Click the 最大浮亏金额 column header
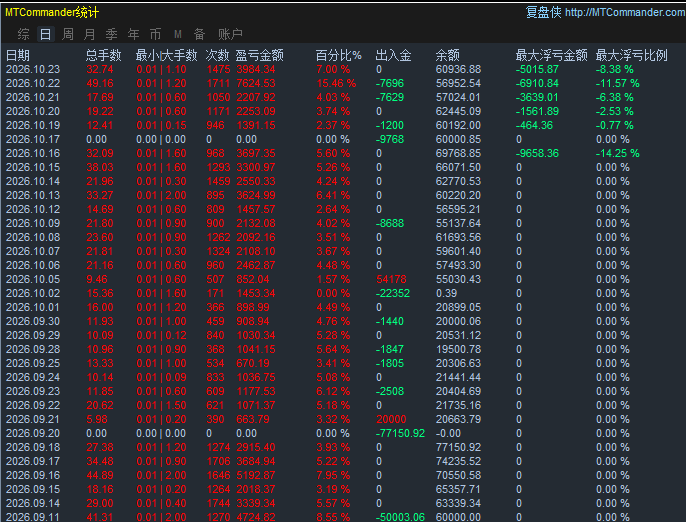 click(552, 55)
